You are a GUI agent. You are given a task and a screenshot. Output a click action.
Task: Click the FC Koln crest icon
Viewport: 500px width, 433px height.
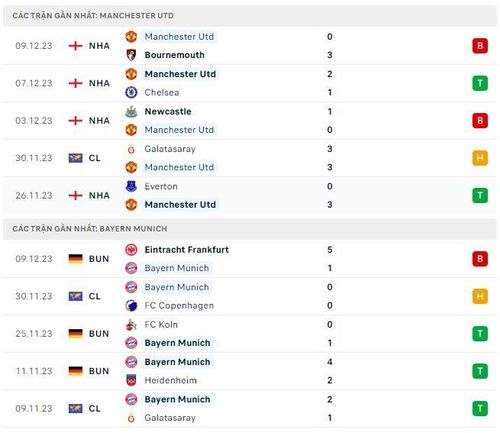[x=131, y=325]
